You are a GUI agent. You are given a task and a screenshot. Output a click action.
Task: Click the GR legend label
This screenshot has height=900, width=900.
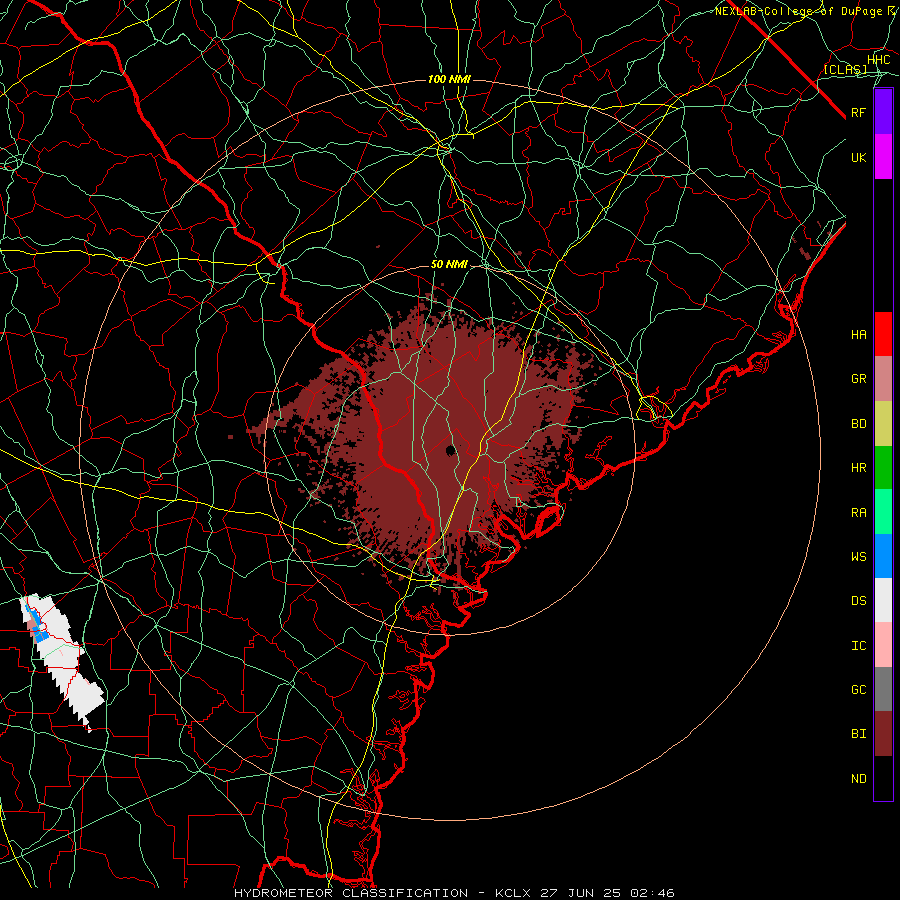tap(858, 379)
